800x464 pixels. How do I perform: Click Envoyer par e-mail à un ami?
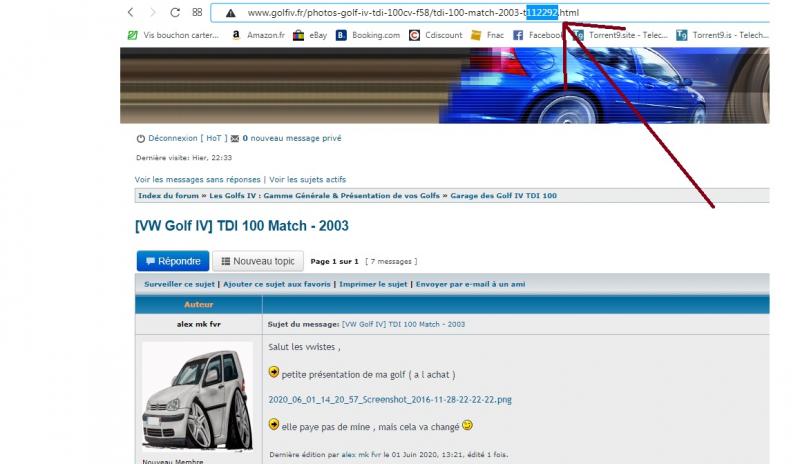pos(470,284)
